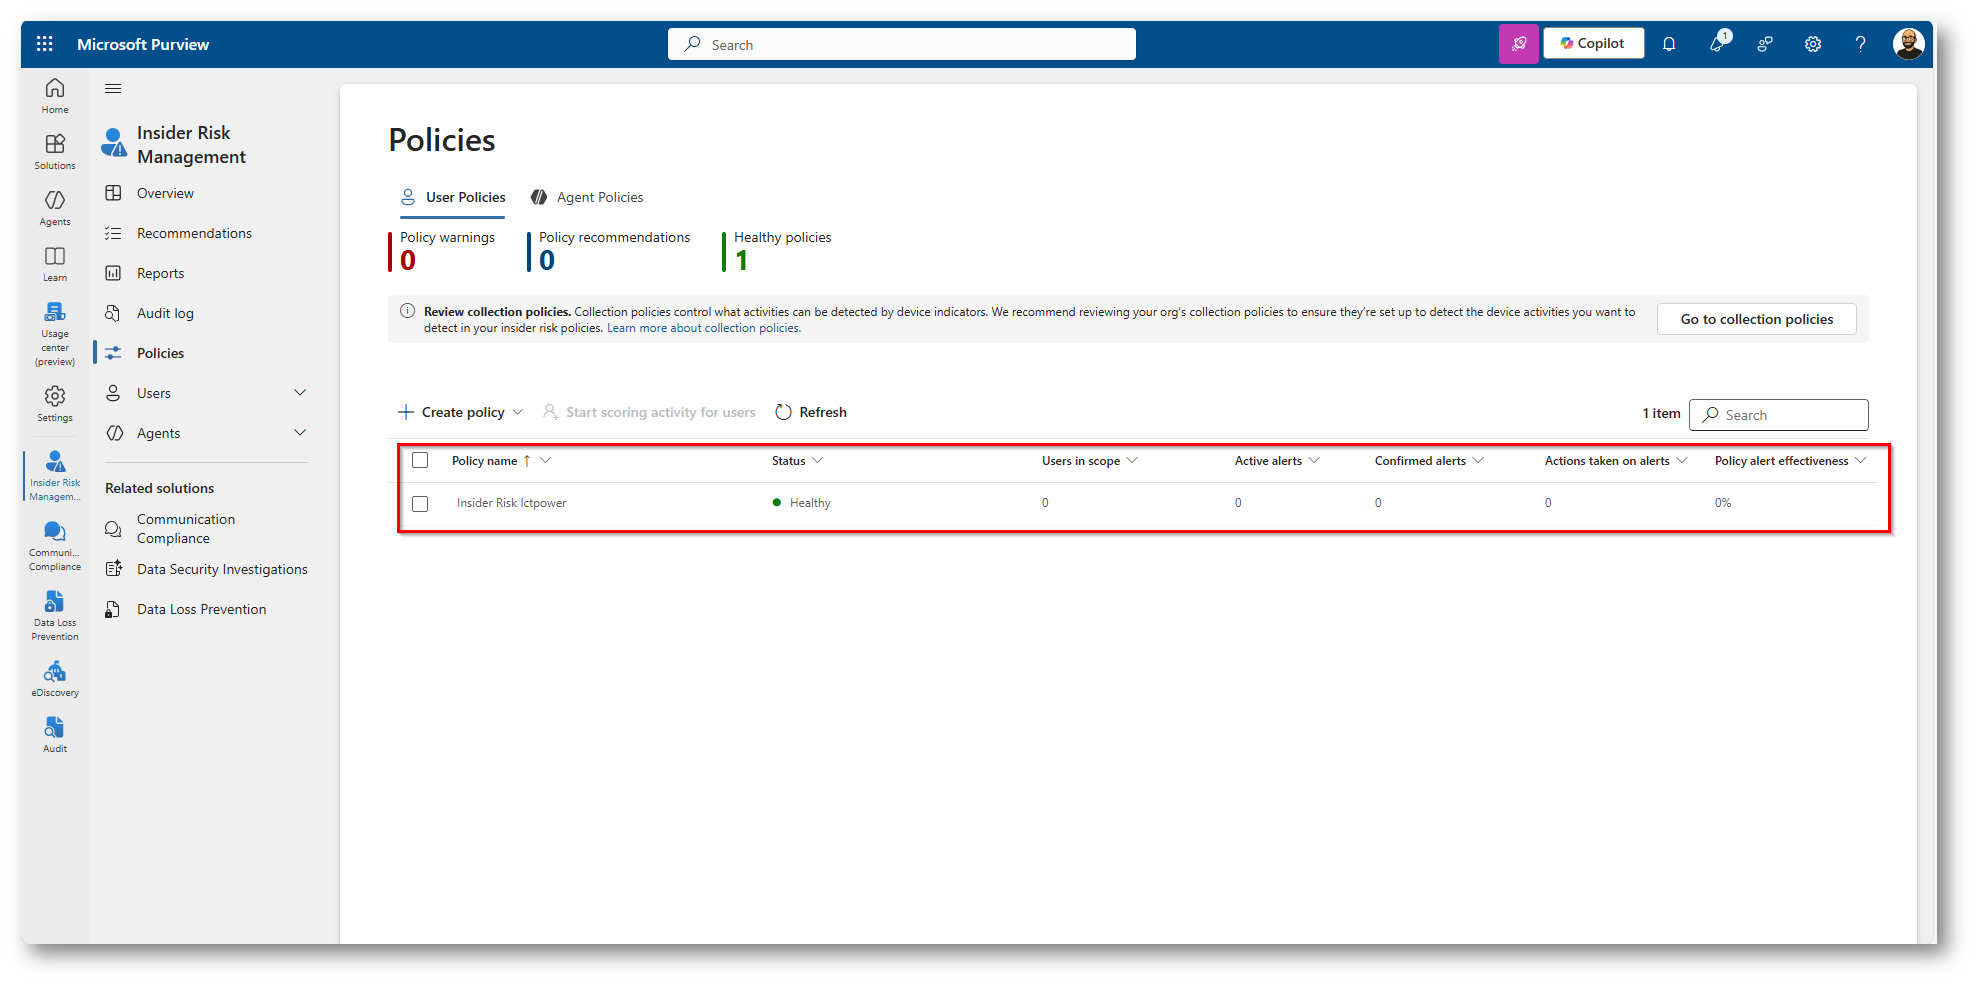Collapse the navigation pane hamburger icon
Screen dimensions: 1979x986
113,89
